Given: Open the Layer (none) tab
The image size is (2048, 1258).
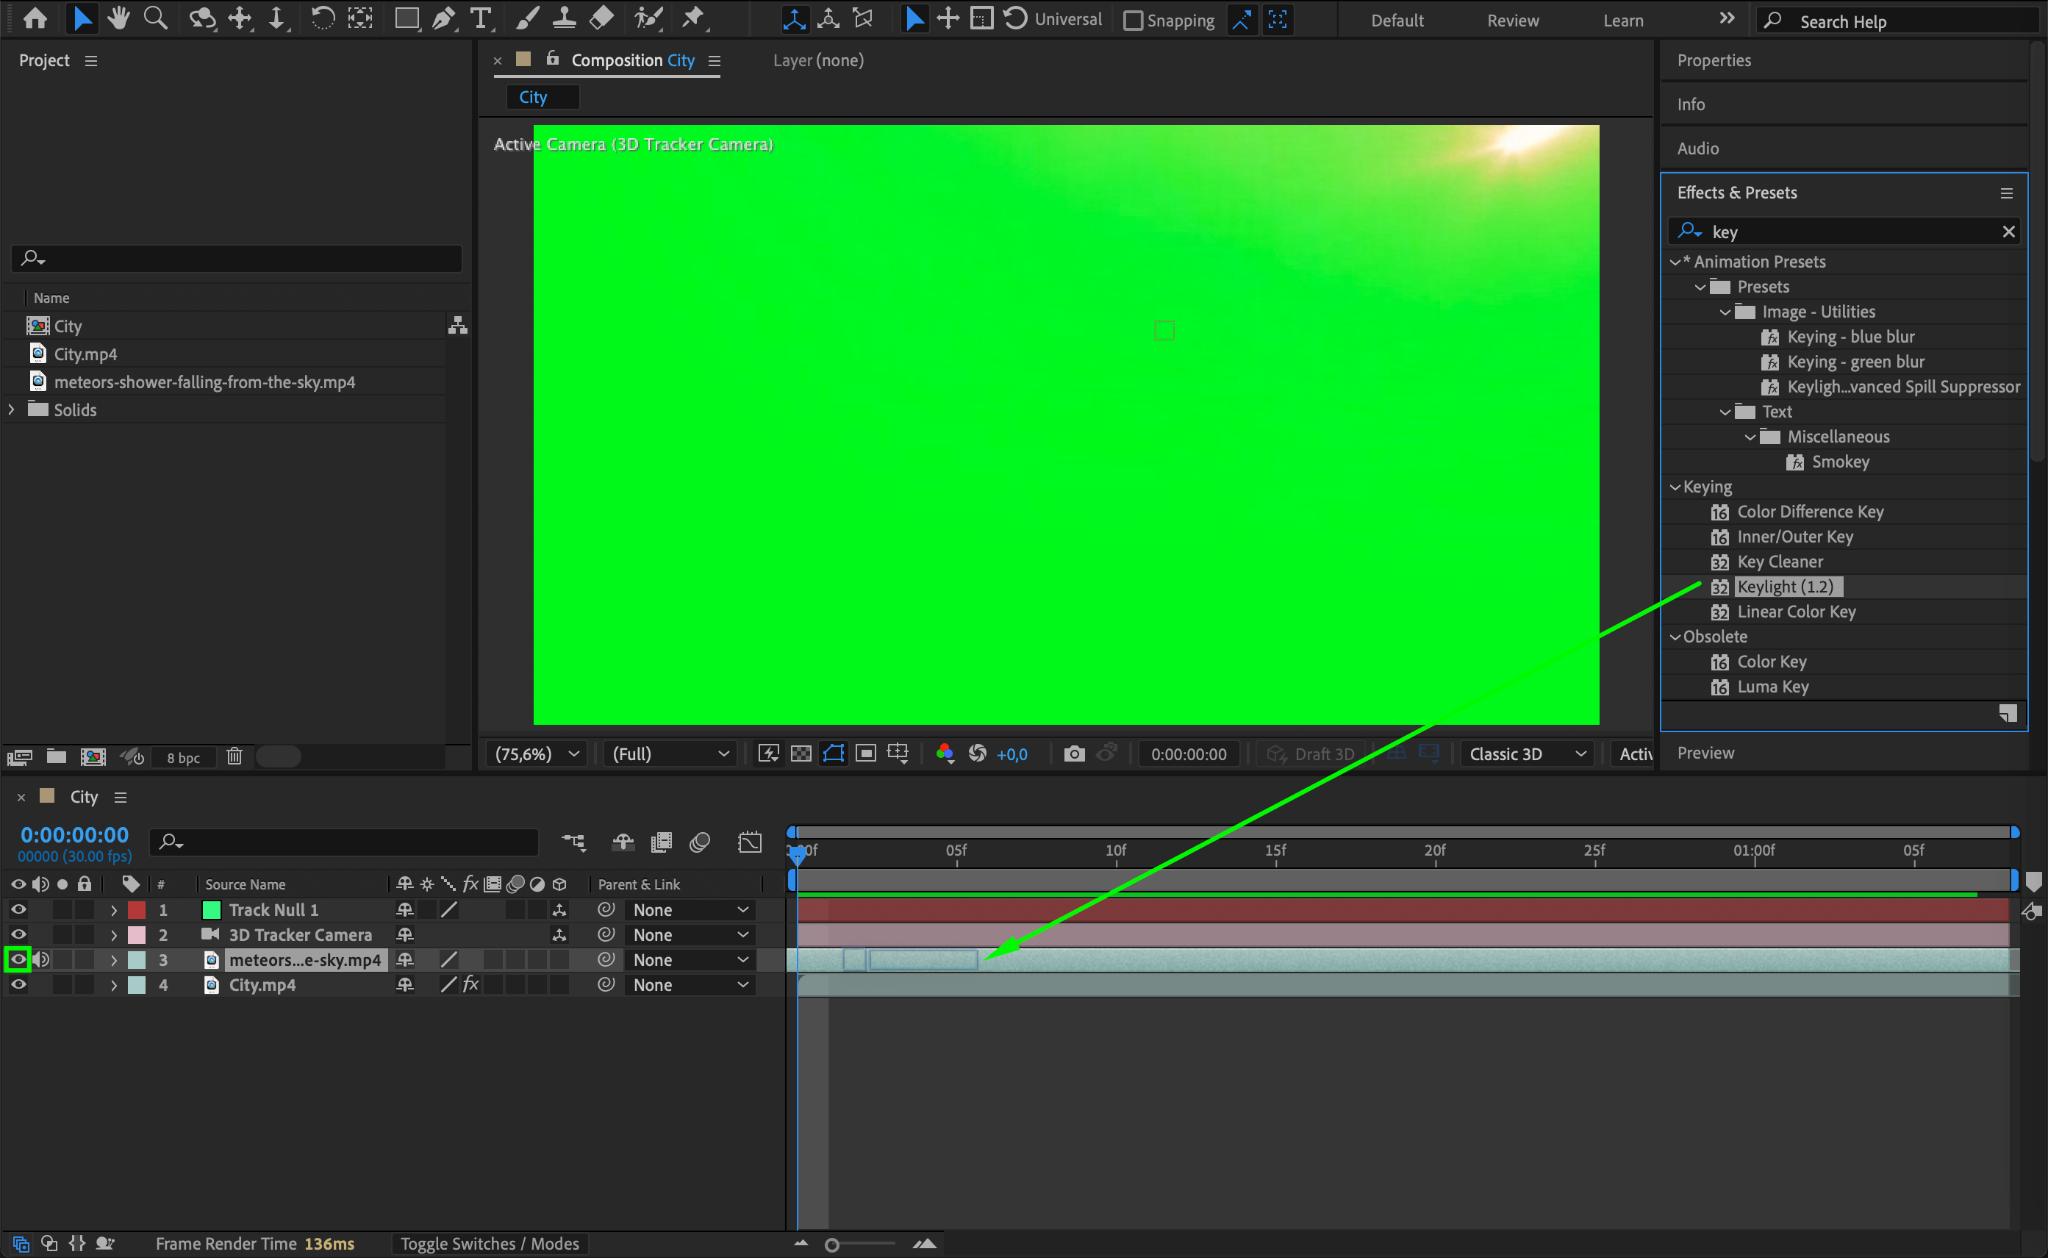Looking at the screenshot, I should (818, 60).
